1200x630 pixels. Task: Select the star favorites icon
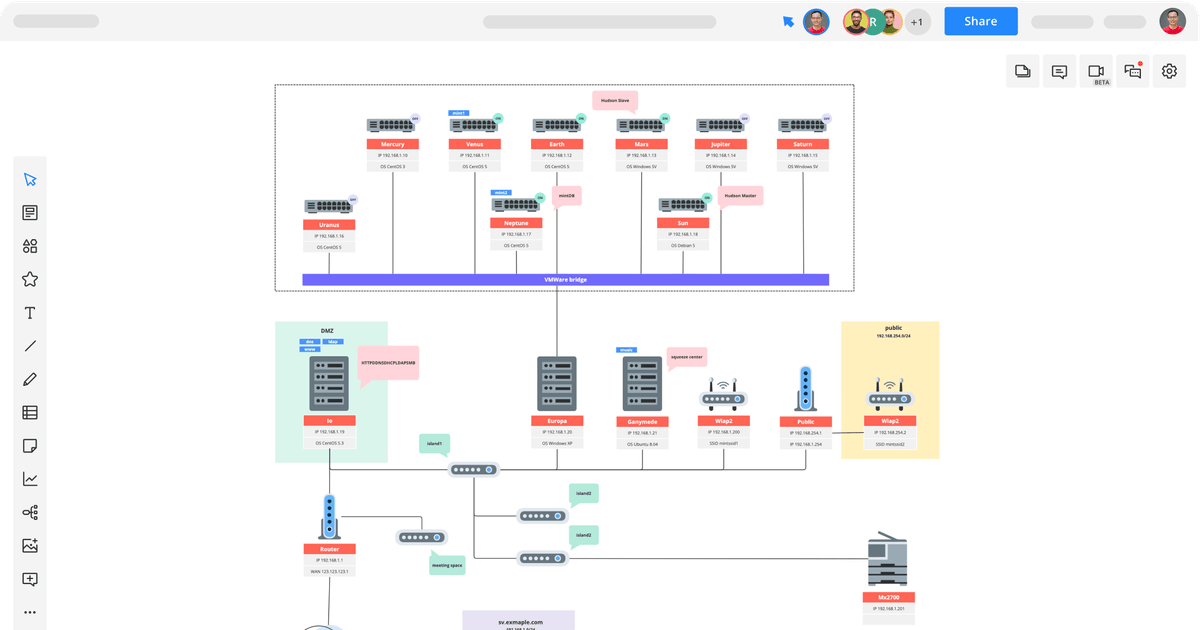[x=30, y=280]
